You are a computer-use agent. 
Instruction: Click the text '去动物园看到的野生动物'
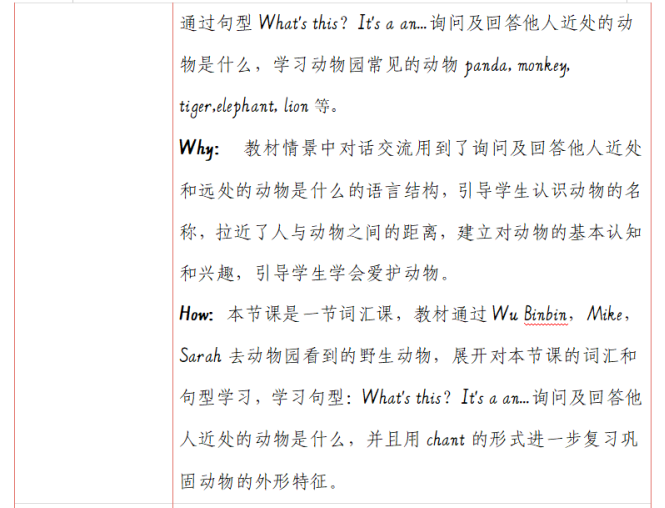330,355
